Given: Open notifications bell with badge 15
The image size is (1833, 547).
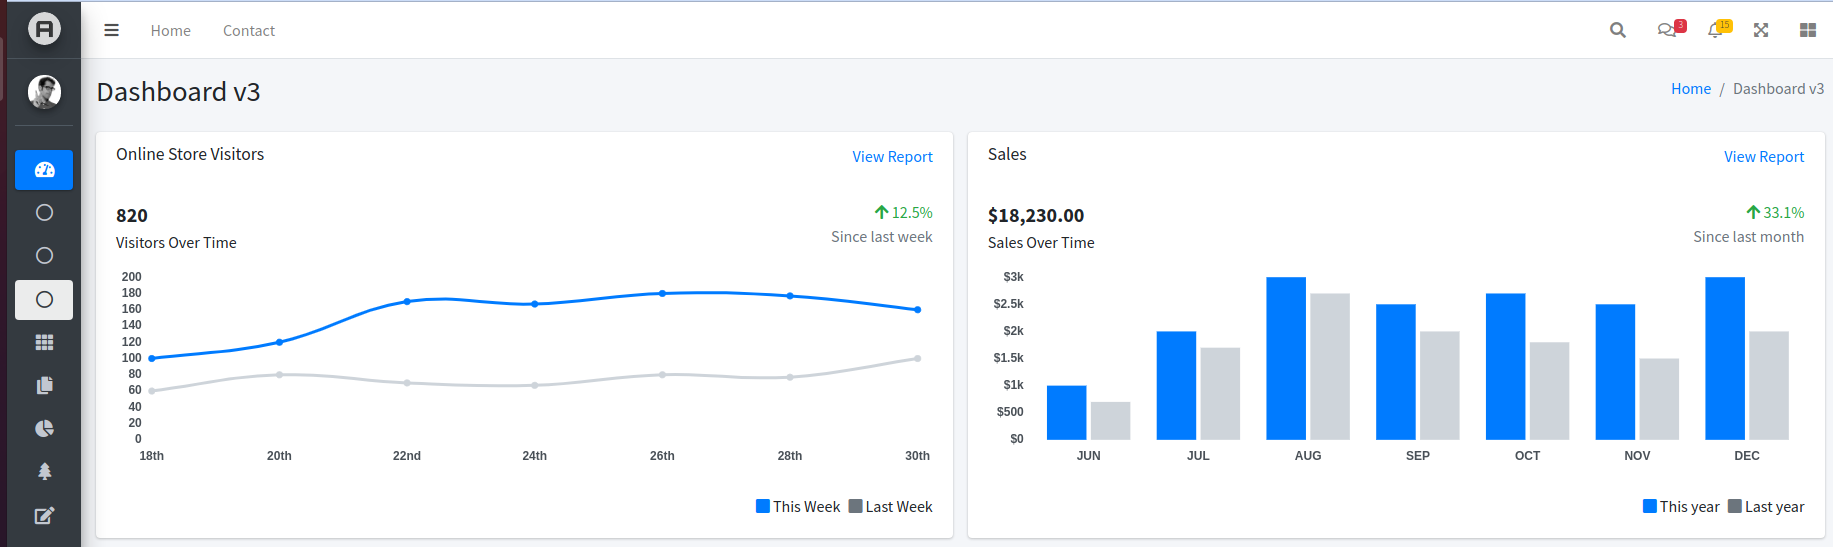Looking at the screenshot, I should pyautogui.click(x=1718, y=30).
